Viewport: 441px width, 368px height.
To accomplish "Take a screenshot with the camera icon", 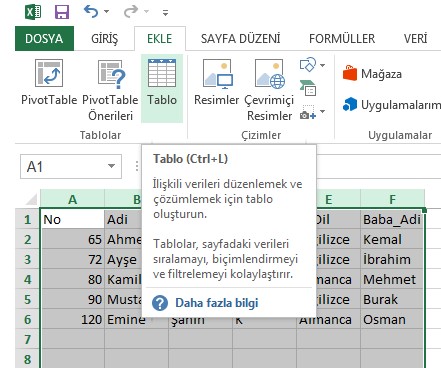I will [308, 113].
